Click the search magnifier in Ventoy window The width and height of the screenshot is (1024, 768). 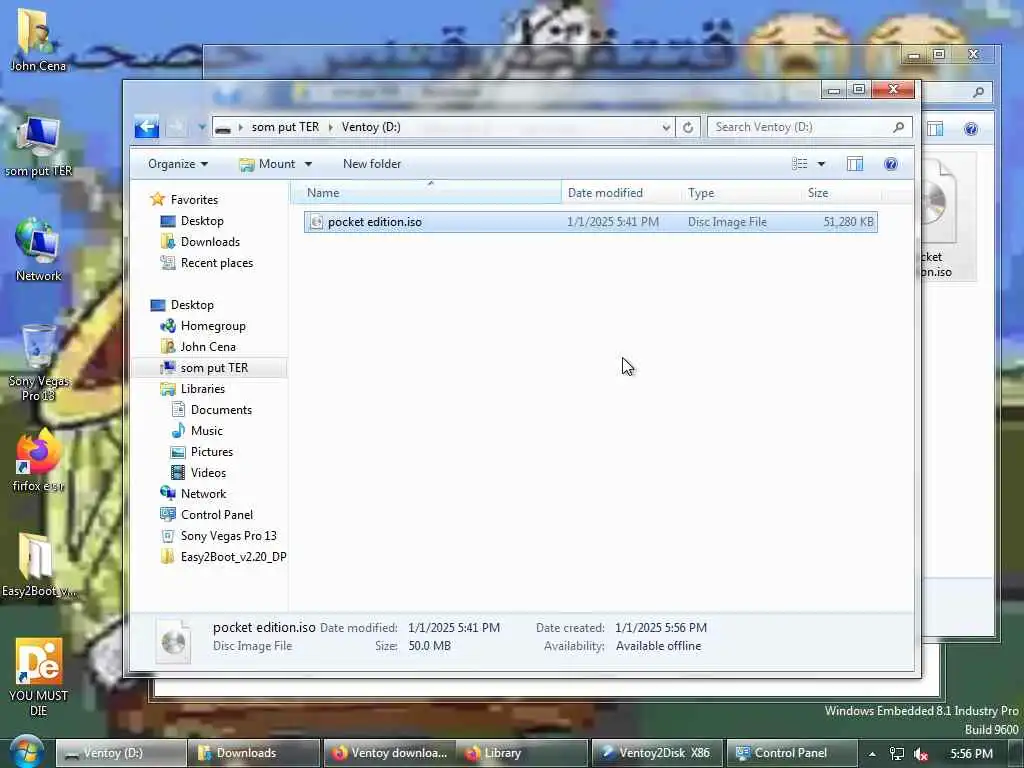click(899, 127)
